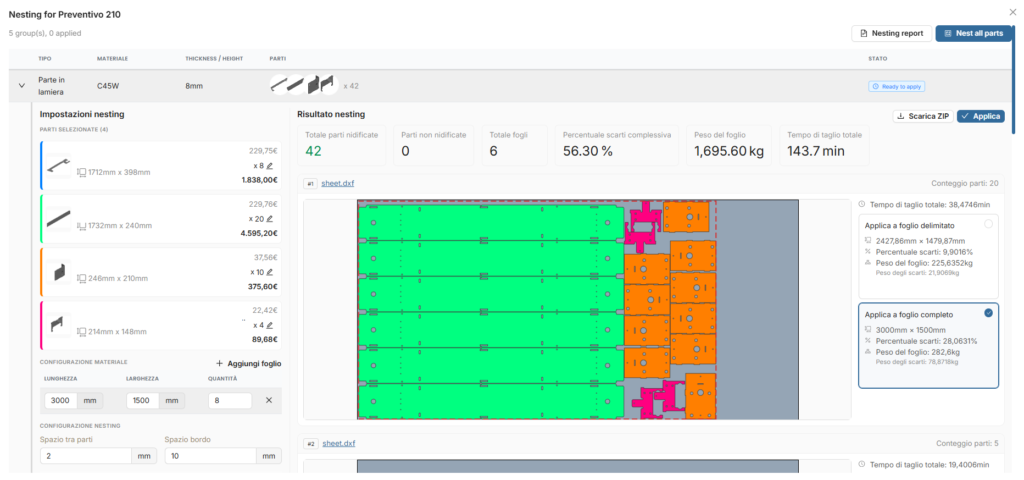Image resolution: width=1024 pixels, height=480 pixels.
Task: Apply nesting with Applica button
Action: [x=981, y=116]
